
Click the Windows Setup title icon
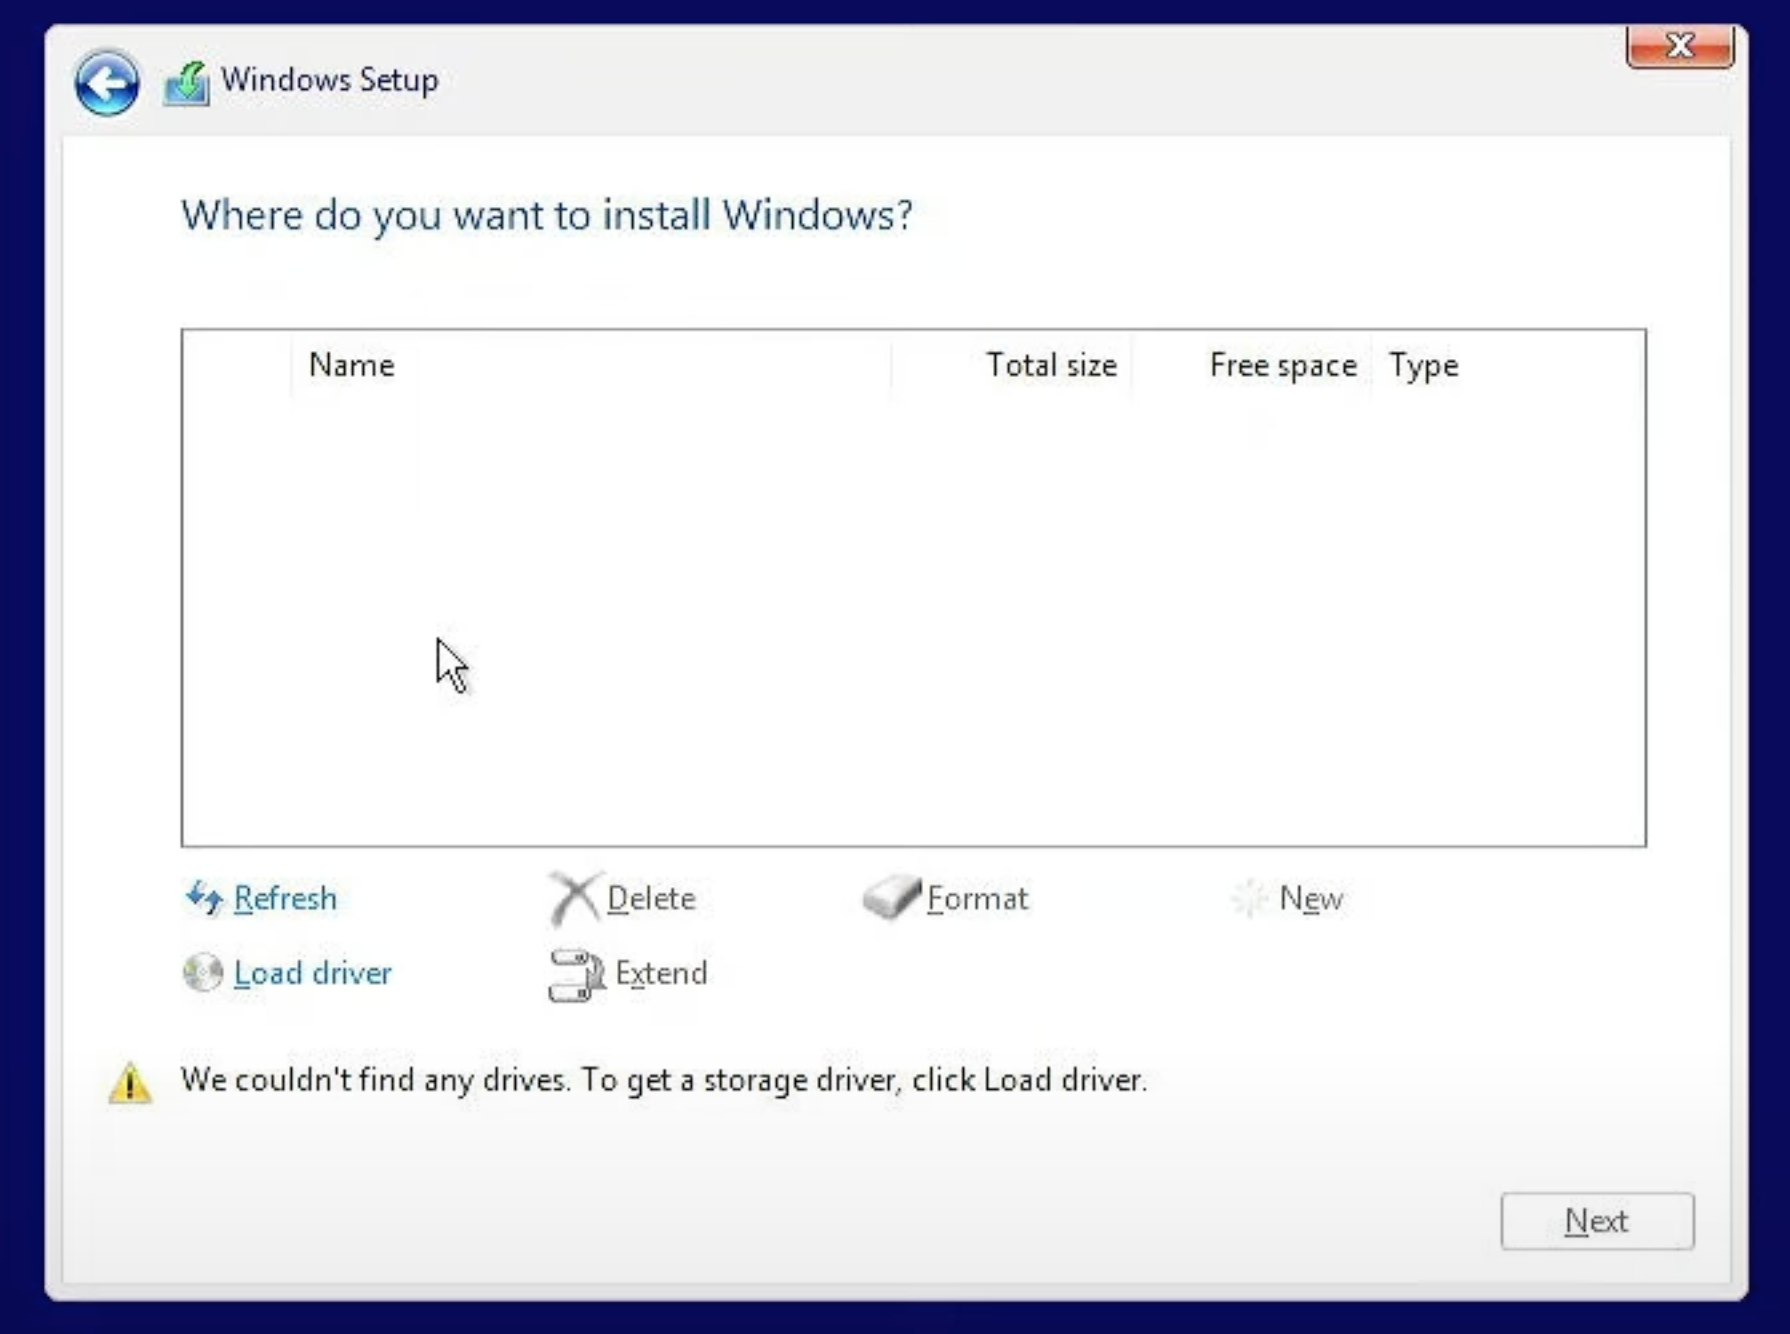tap(187, 83)
